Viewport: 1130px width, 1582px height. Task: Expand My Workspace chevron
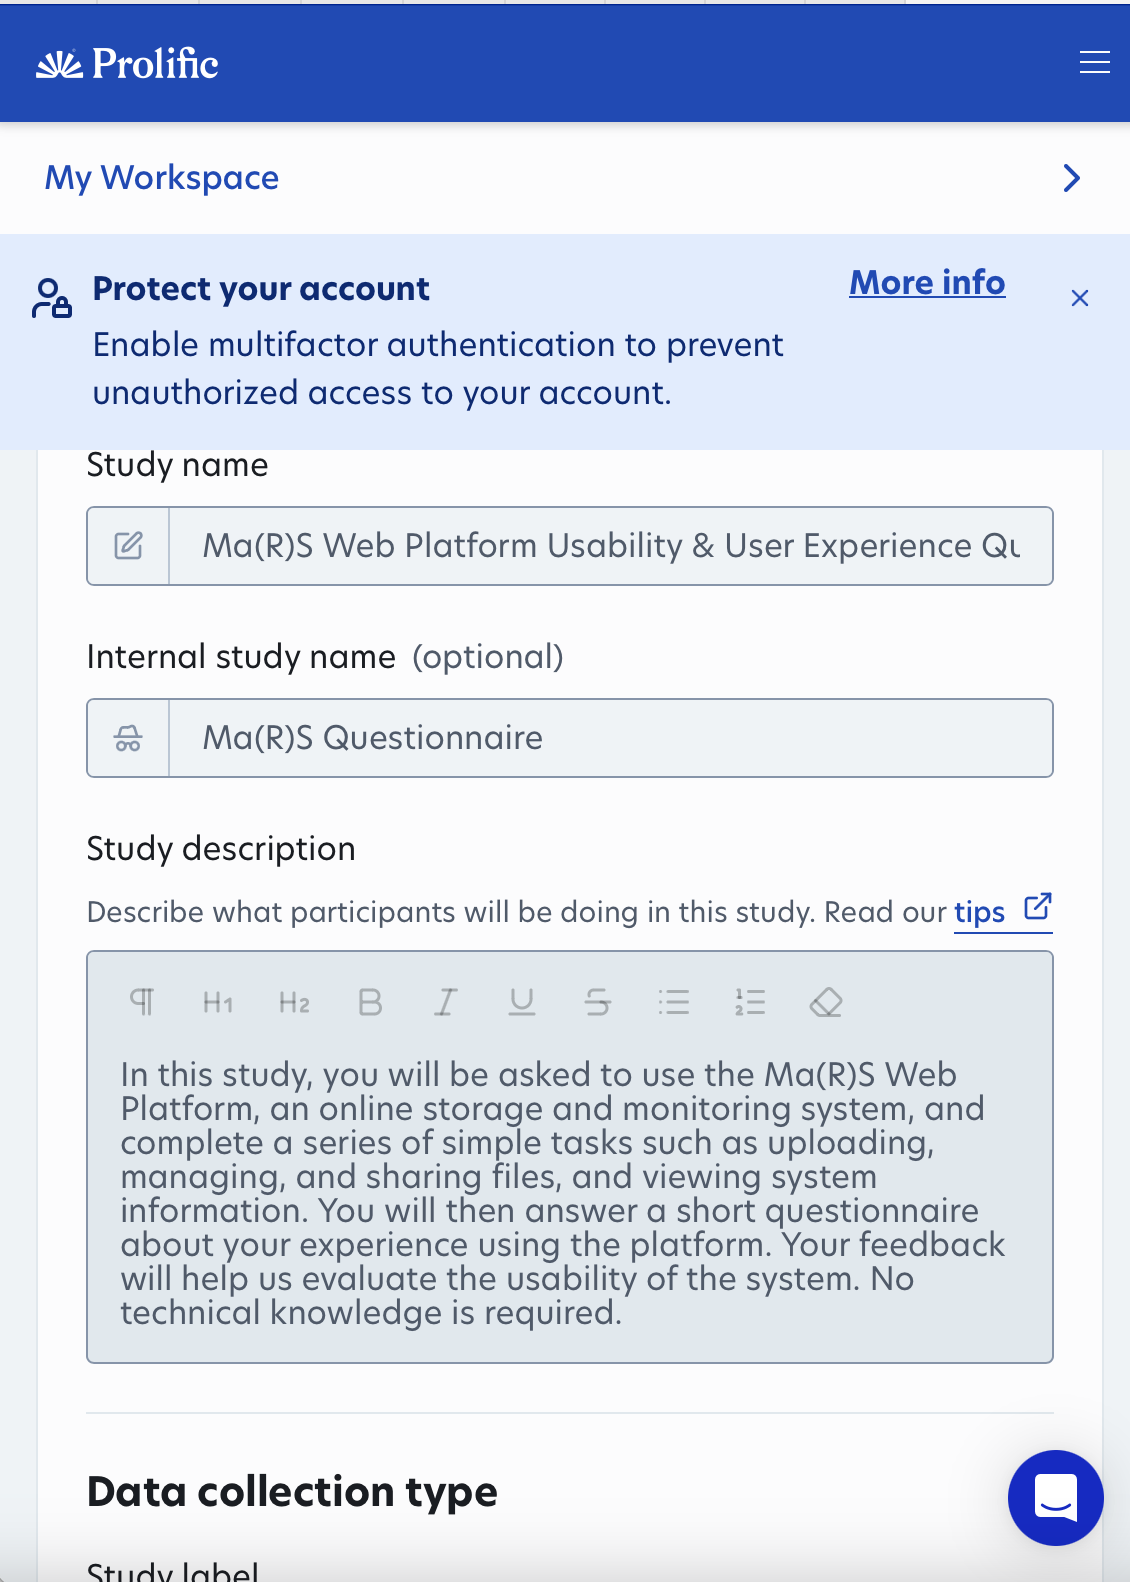click(1071, 178)
